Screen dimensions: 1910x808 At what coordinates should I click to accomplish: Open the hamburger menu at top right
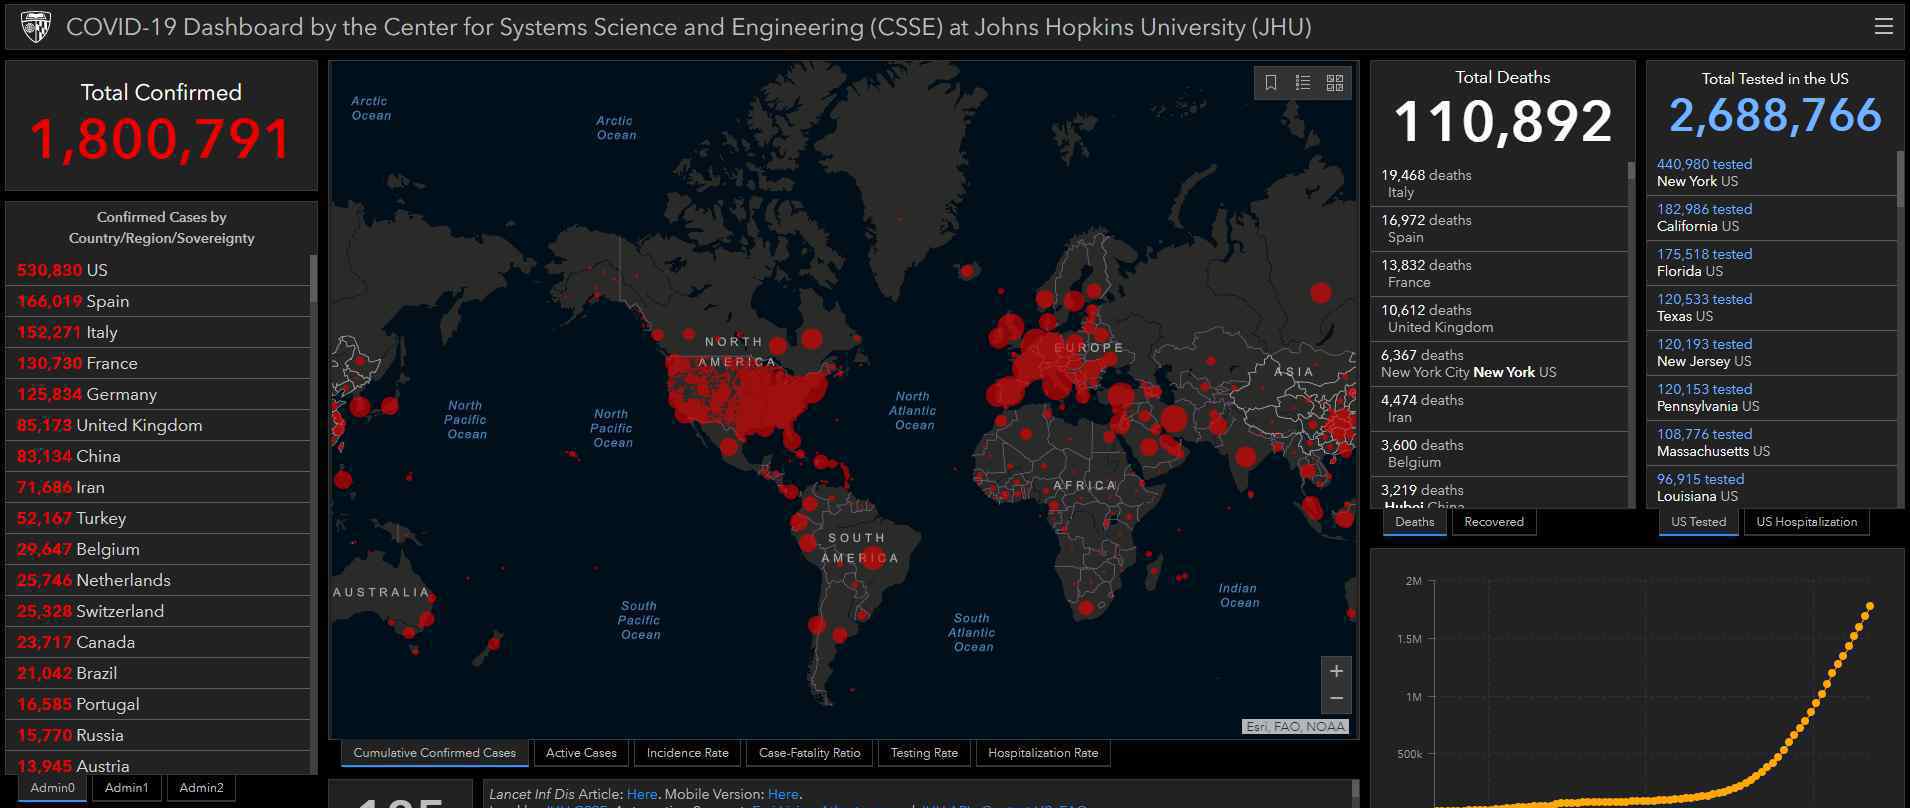pos(1883,26)
